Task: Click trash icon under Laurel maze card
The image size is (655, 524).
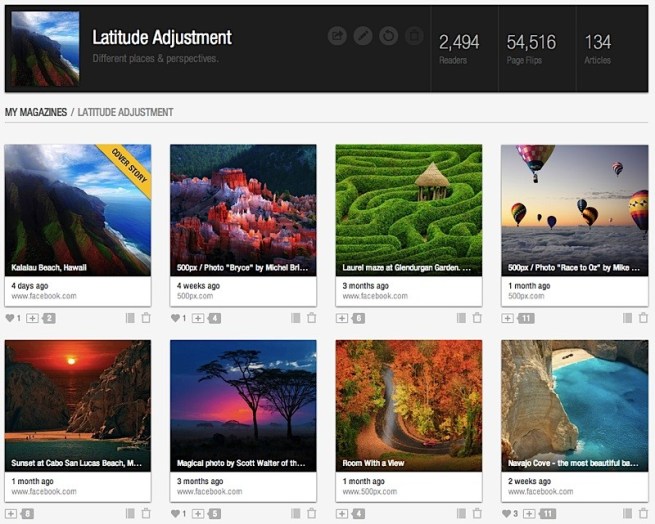Action: (x=477, y=318)
